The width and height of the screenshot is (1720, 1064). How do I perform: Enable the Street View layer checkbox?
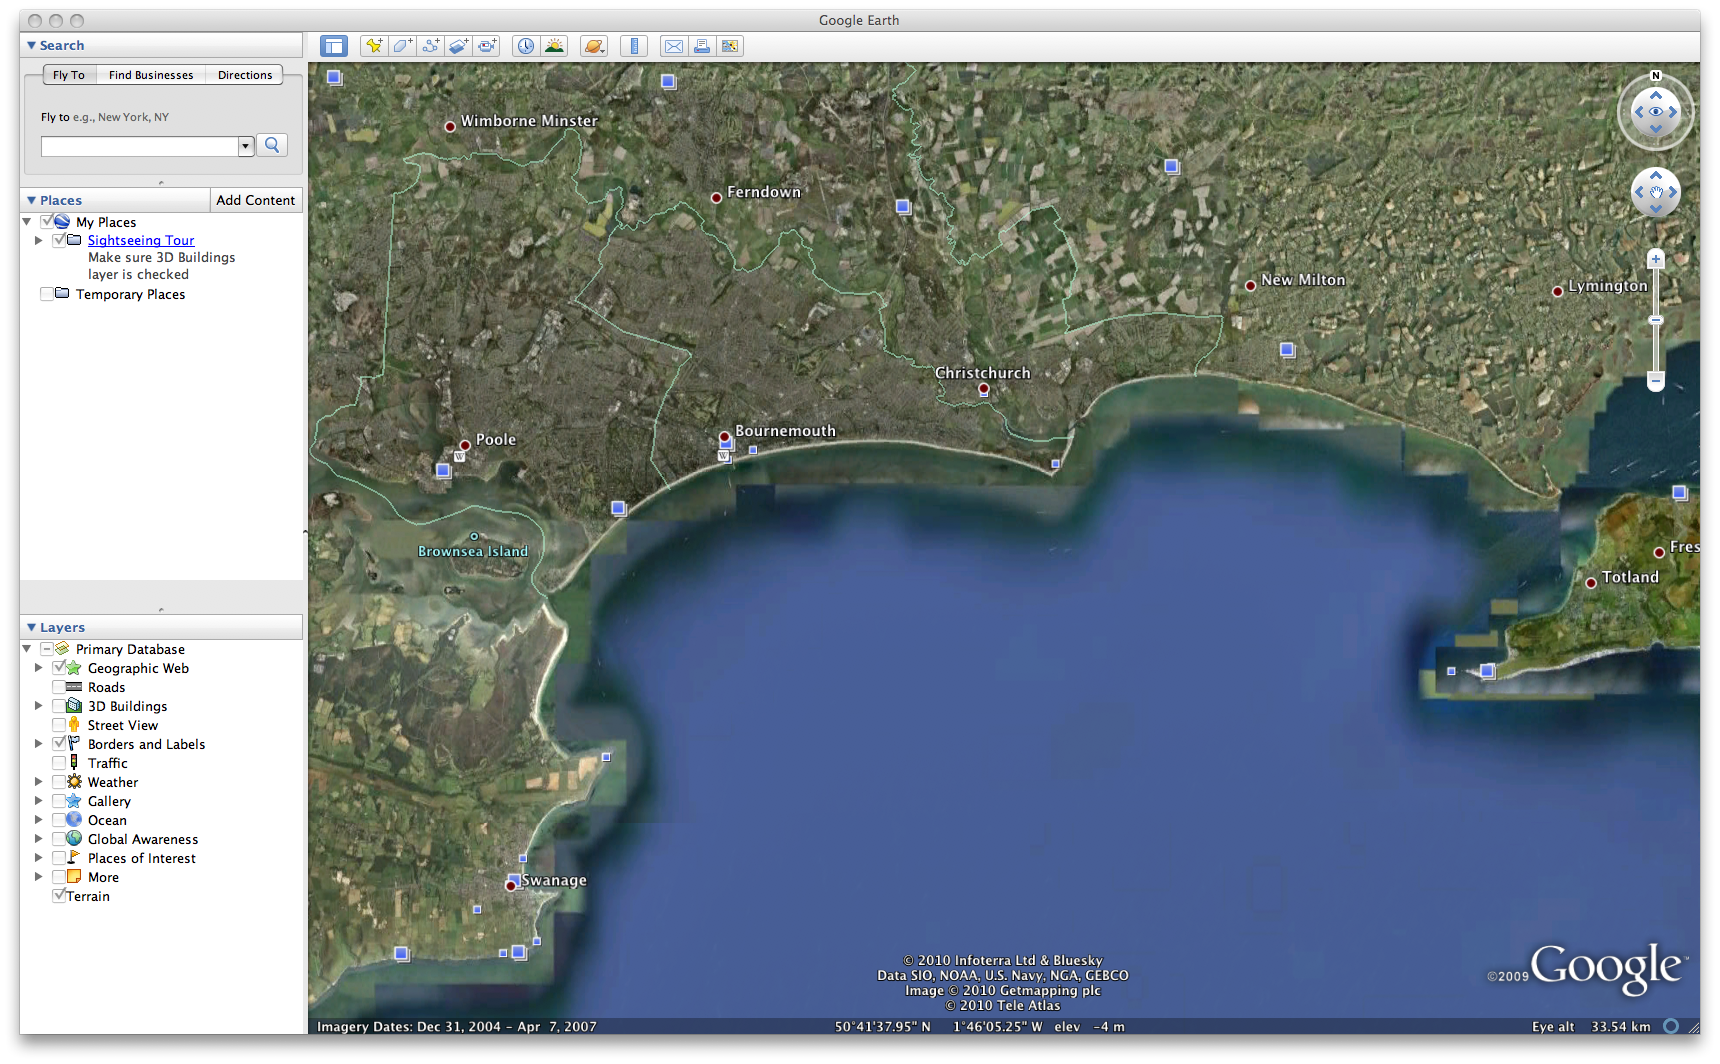59,725
